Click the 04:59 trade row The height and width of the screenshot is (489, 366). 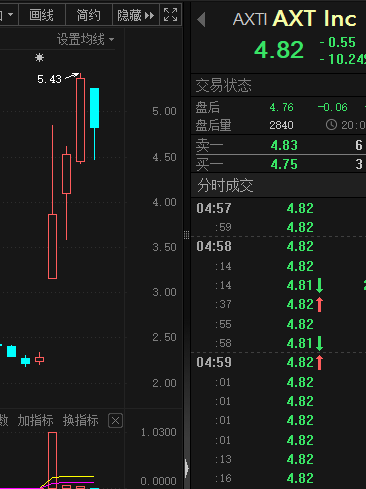click(279, 362)
